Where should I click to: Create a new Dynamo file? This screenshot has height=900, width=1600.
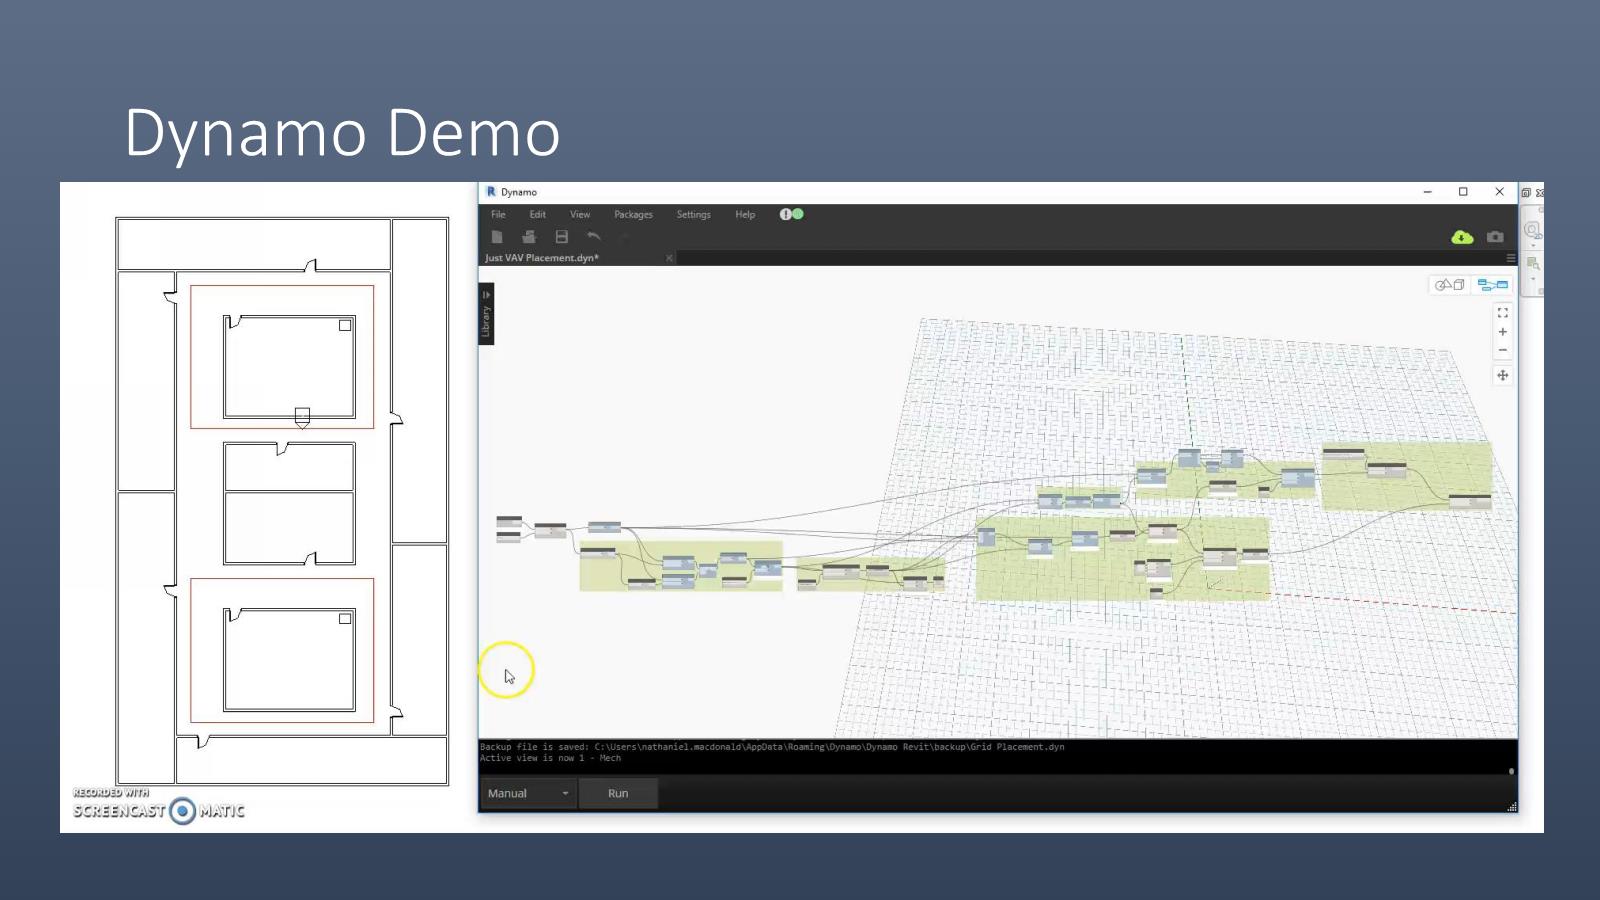pyautogui.click(x=497, y=237)
